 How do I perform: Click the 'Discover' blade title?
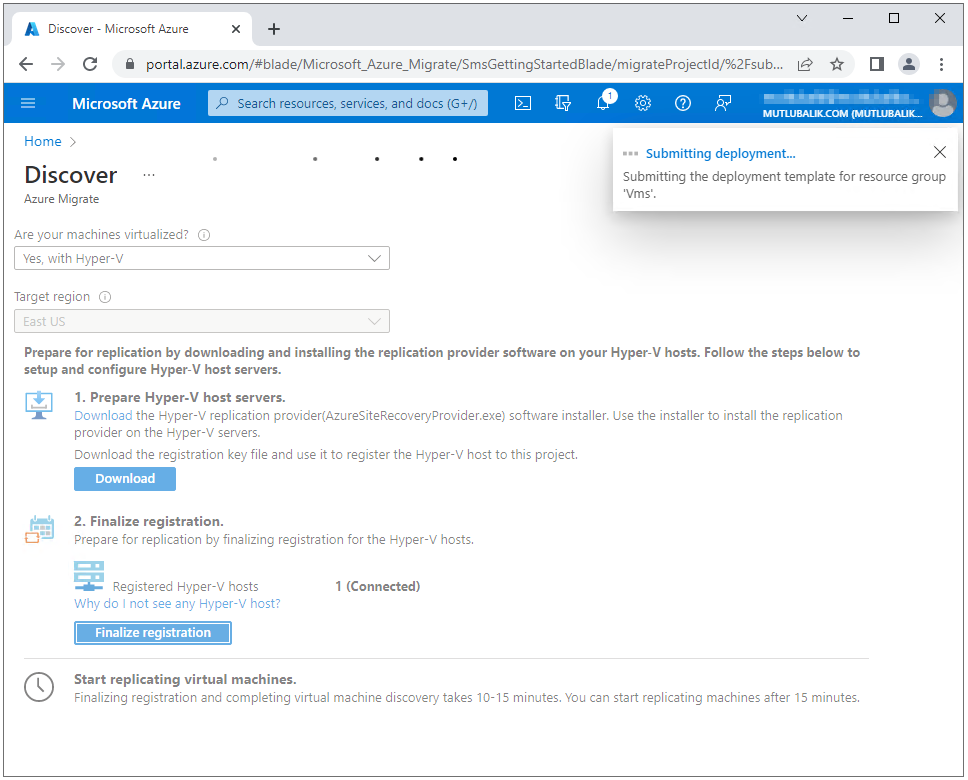pyautogui.click(x=71, y=175)
